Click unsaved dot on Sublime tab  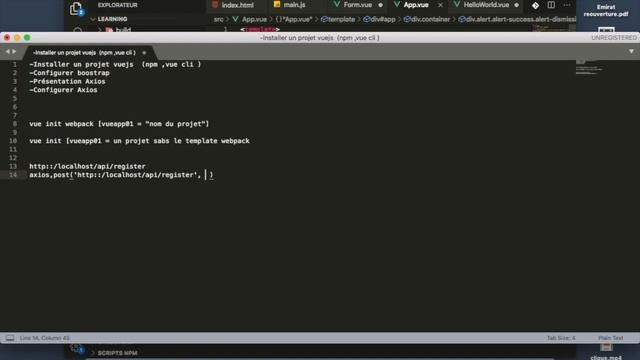pos(144,53)
